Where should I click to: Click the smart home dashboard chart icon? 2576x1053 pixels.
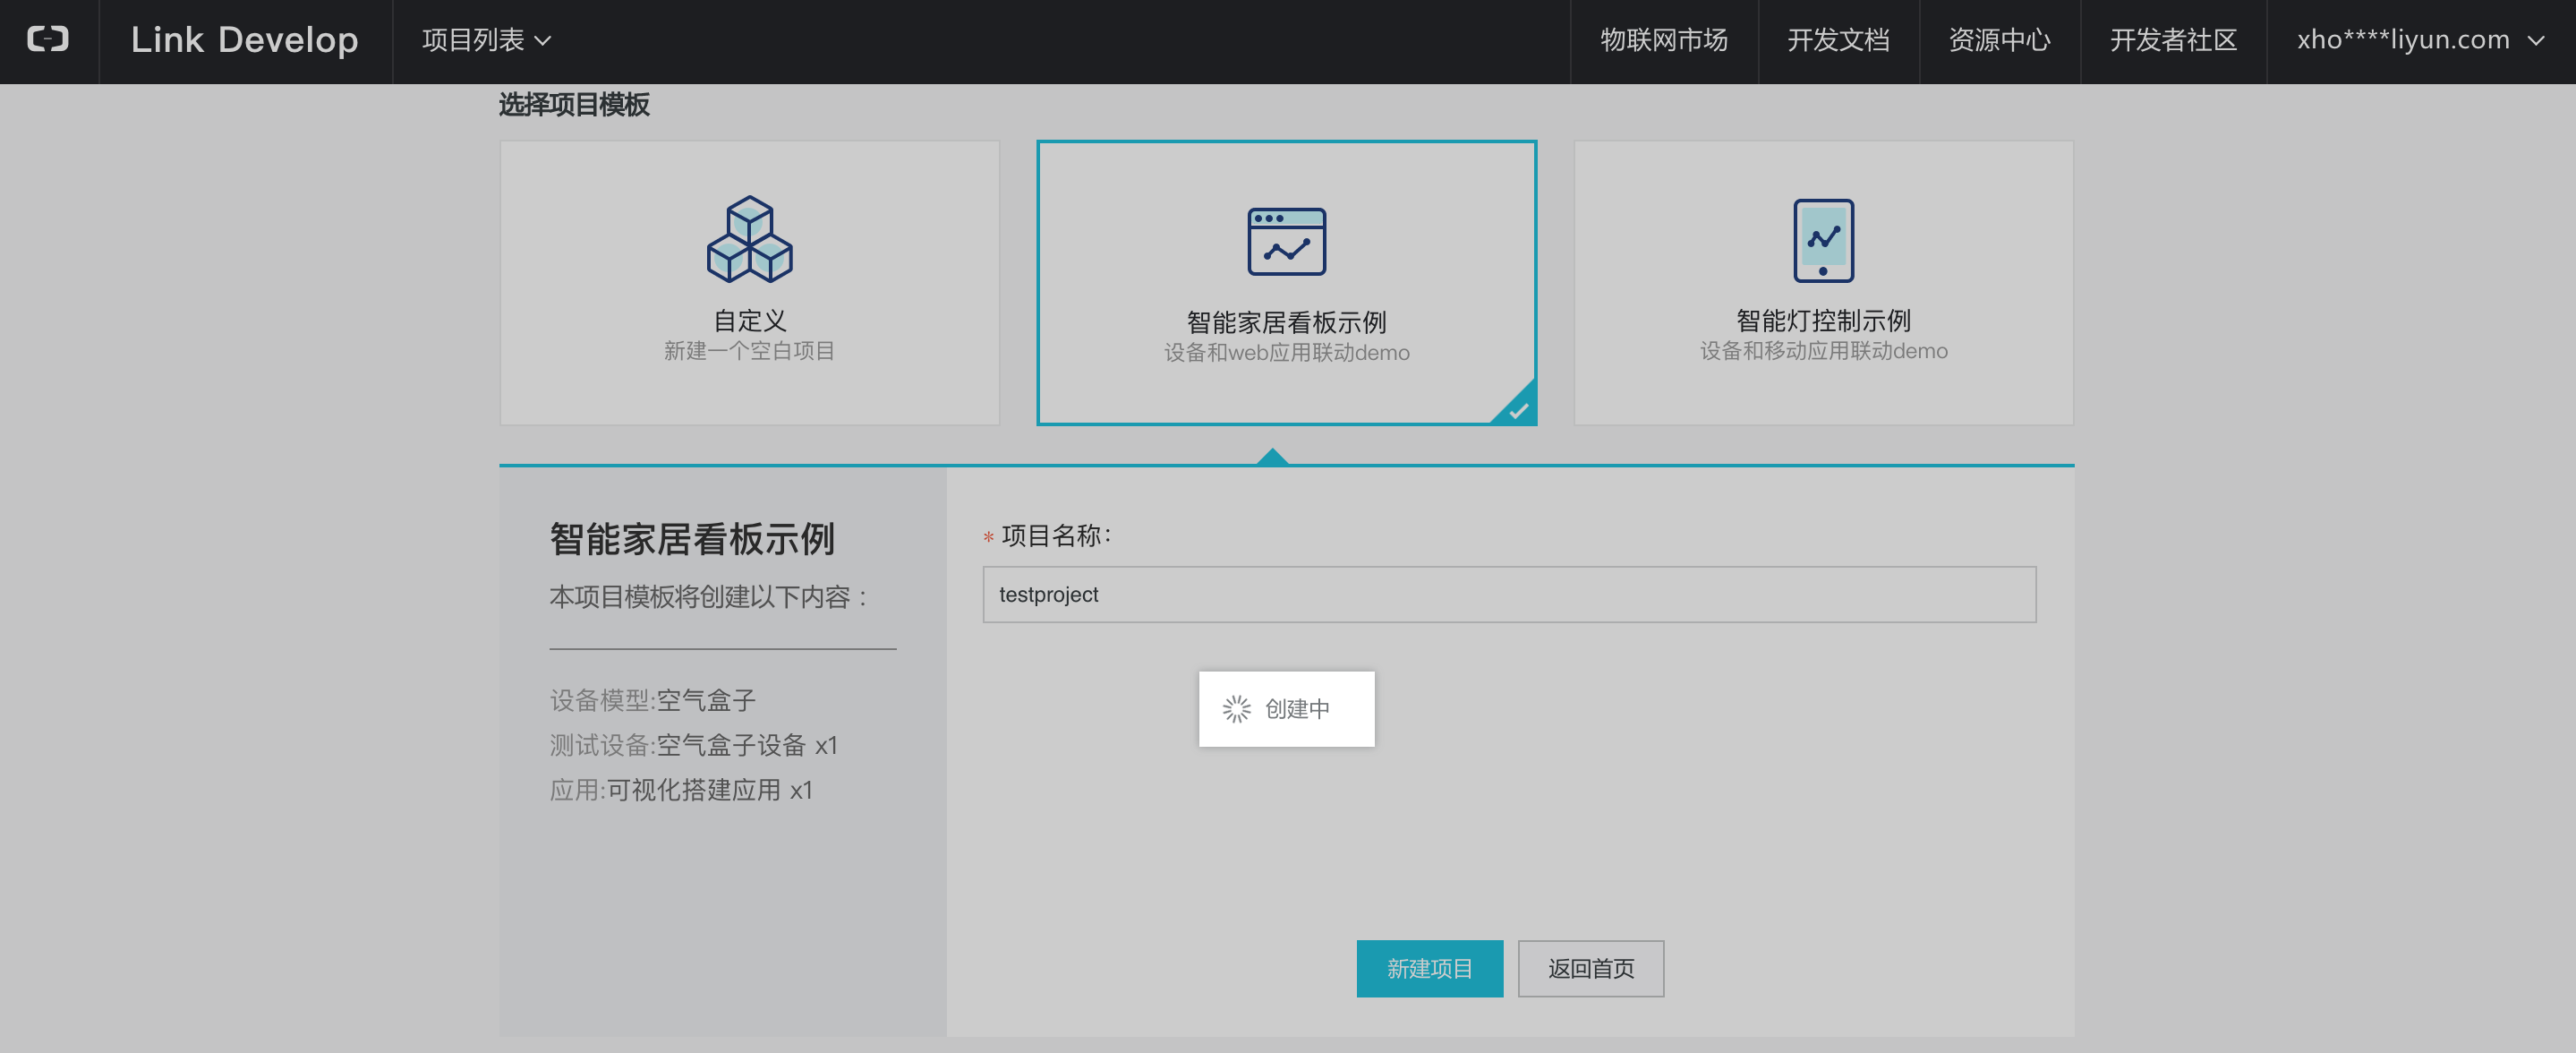(1286, 241)
